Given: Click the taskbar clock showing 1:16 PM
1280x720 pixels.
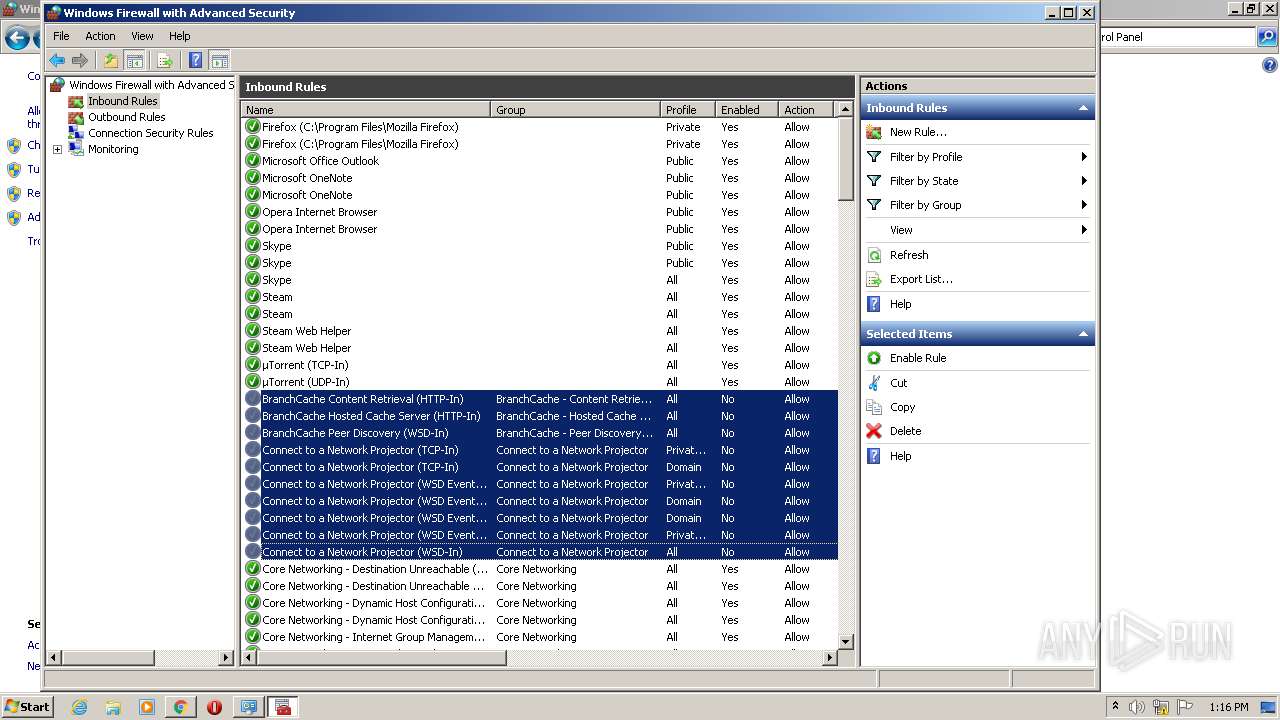Looking at the screenshot, I should pyautogui.click(x=1228, y=707).
